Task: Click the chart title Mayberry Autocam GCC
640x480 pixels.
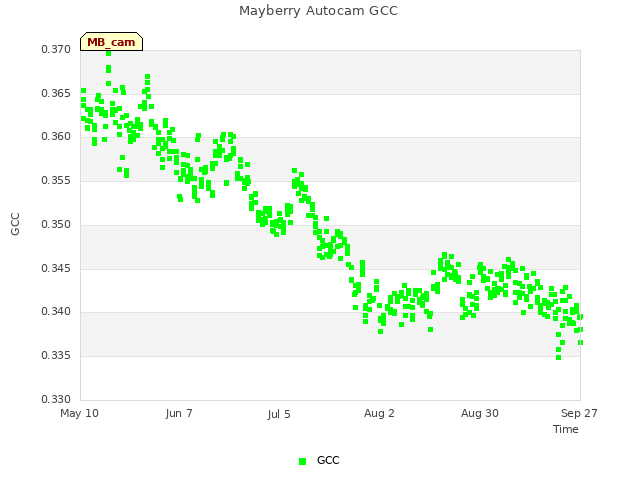Action: pos(318,11)
